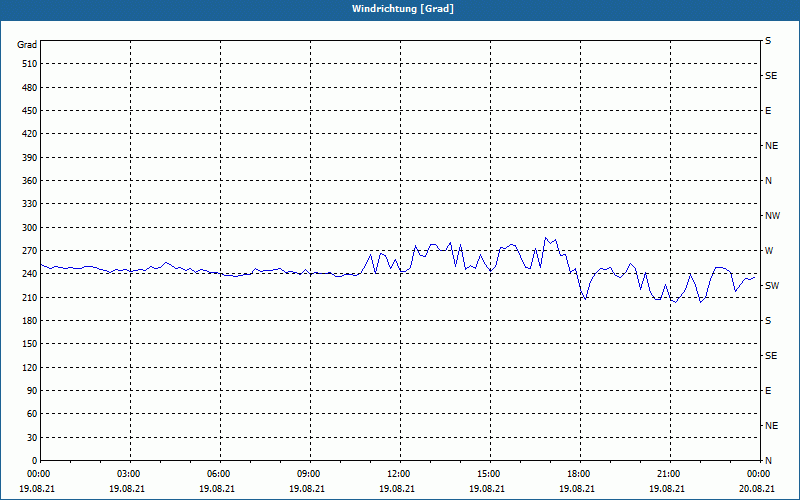Click the upper SE compass label
This screenshot has height=500, width=800.
[x=771, y=76]
